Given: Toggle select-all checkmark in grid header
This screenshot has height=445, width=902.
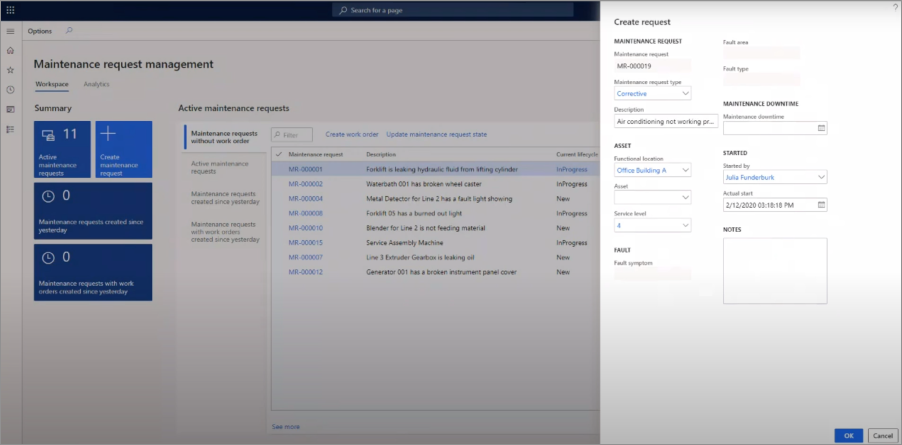Looking at the screenshot, I should pyautogui.click(x=279, y=154).
